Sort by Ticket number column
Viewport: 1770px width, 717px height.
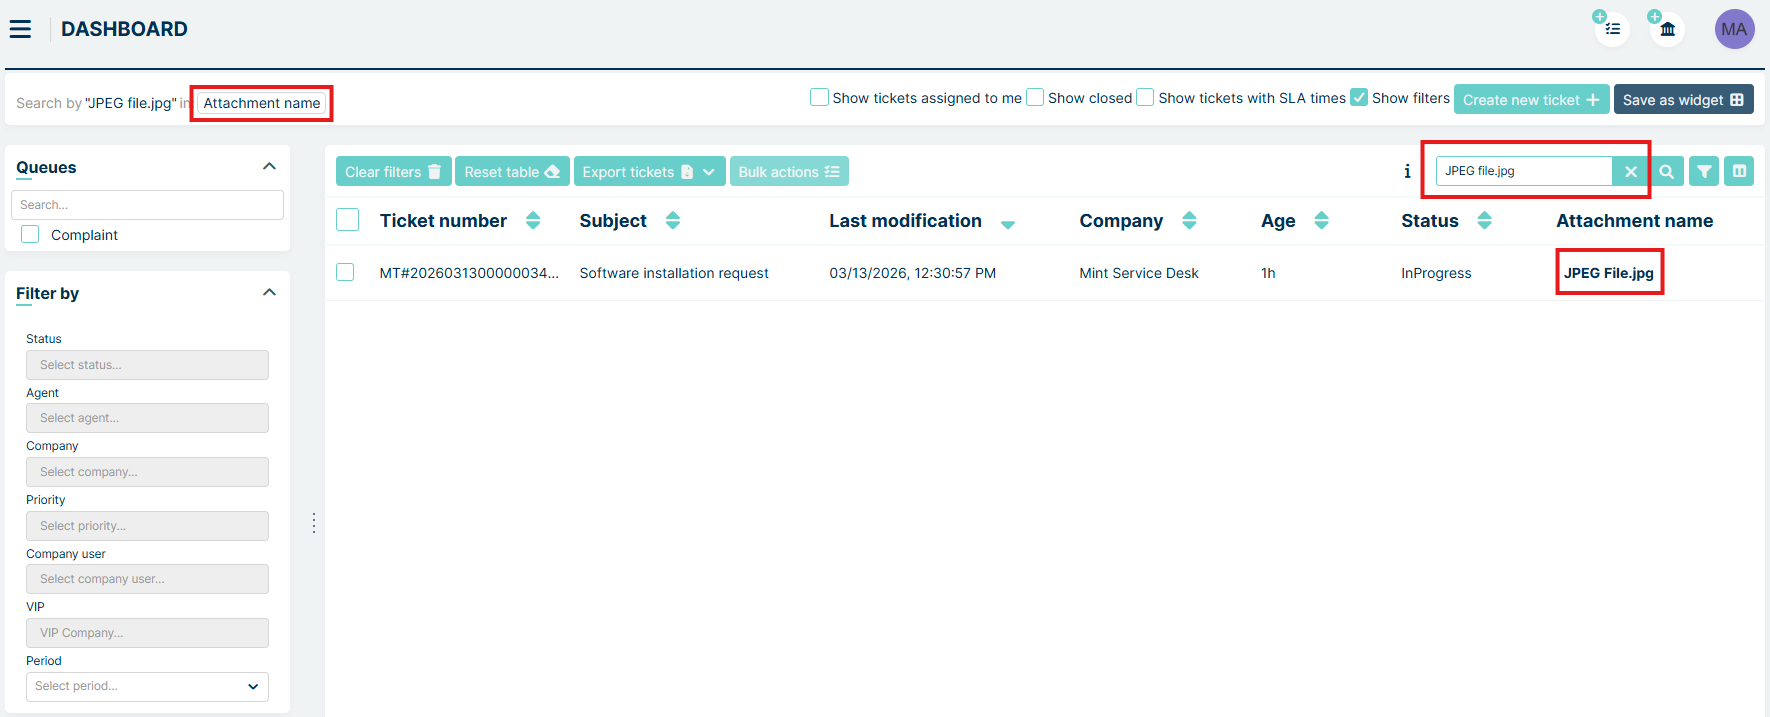pos(533,221)
